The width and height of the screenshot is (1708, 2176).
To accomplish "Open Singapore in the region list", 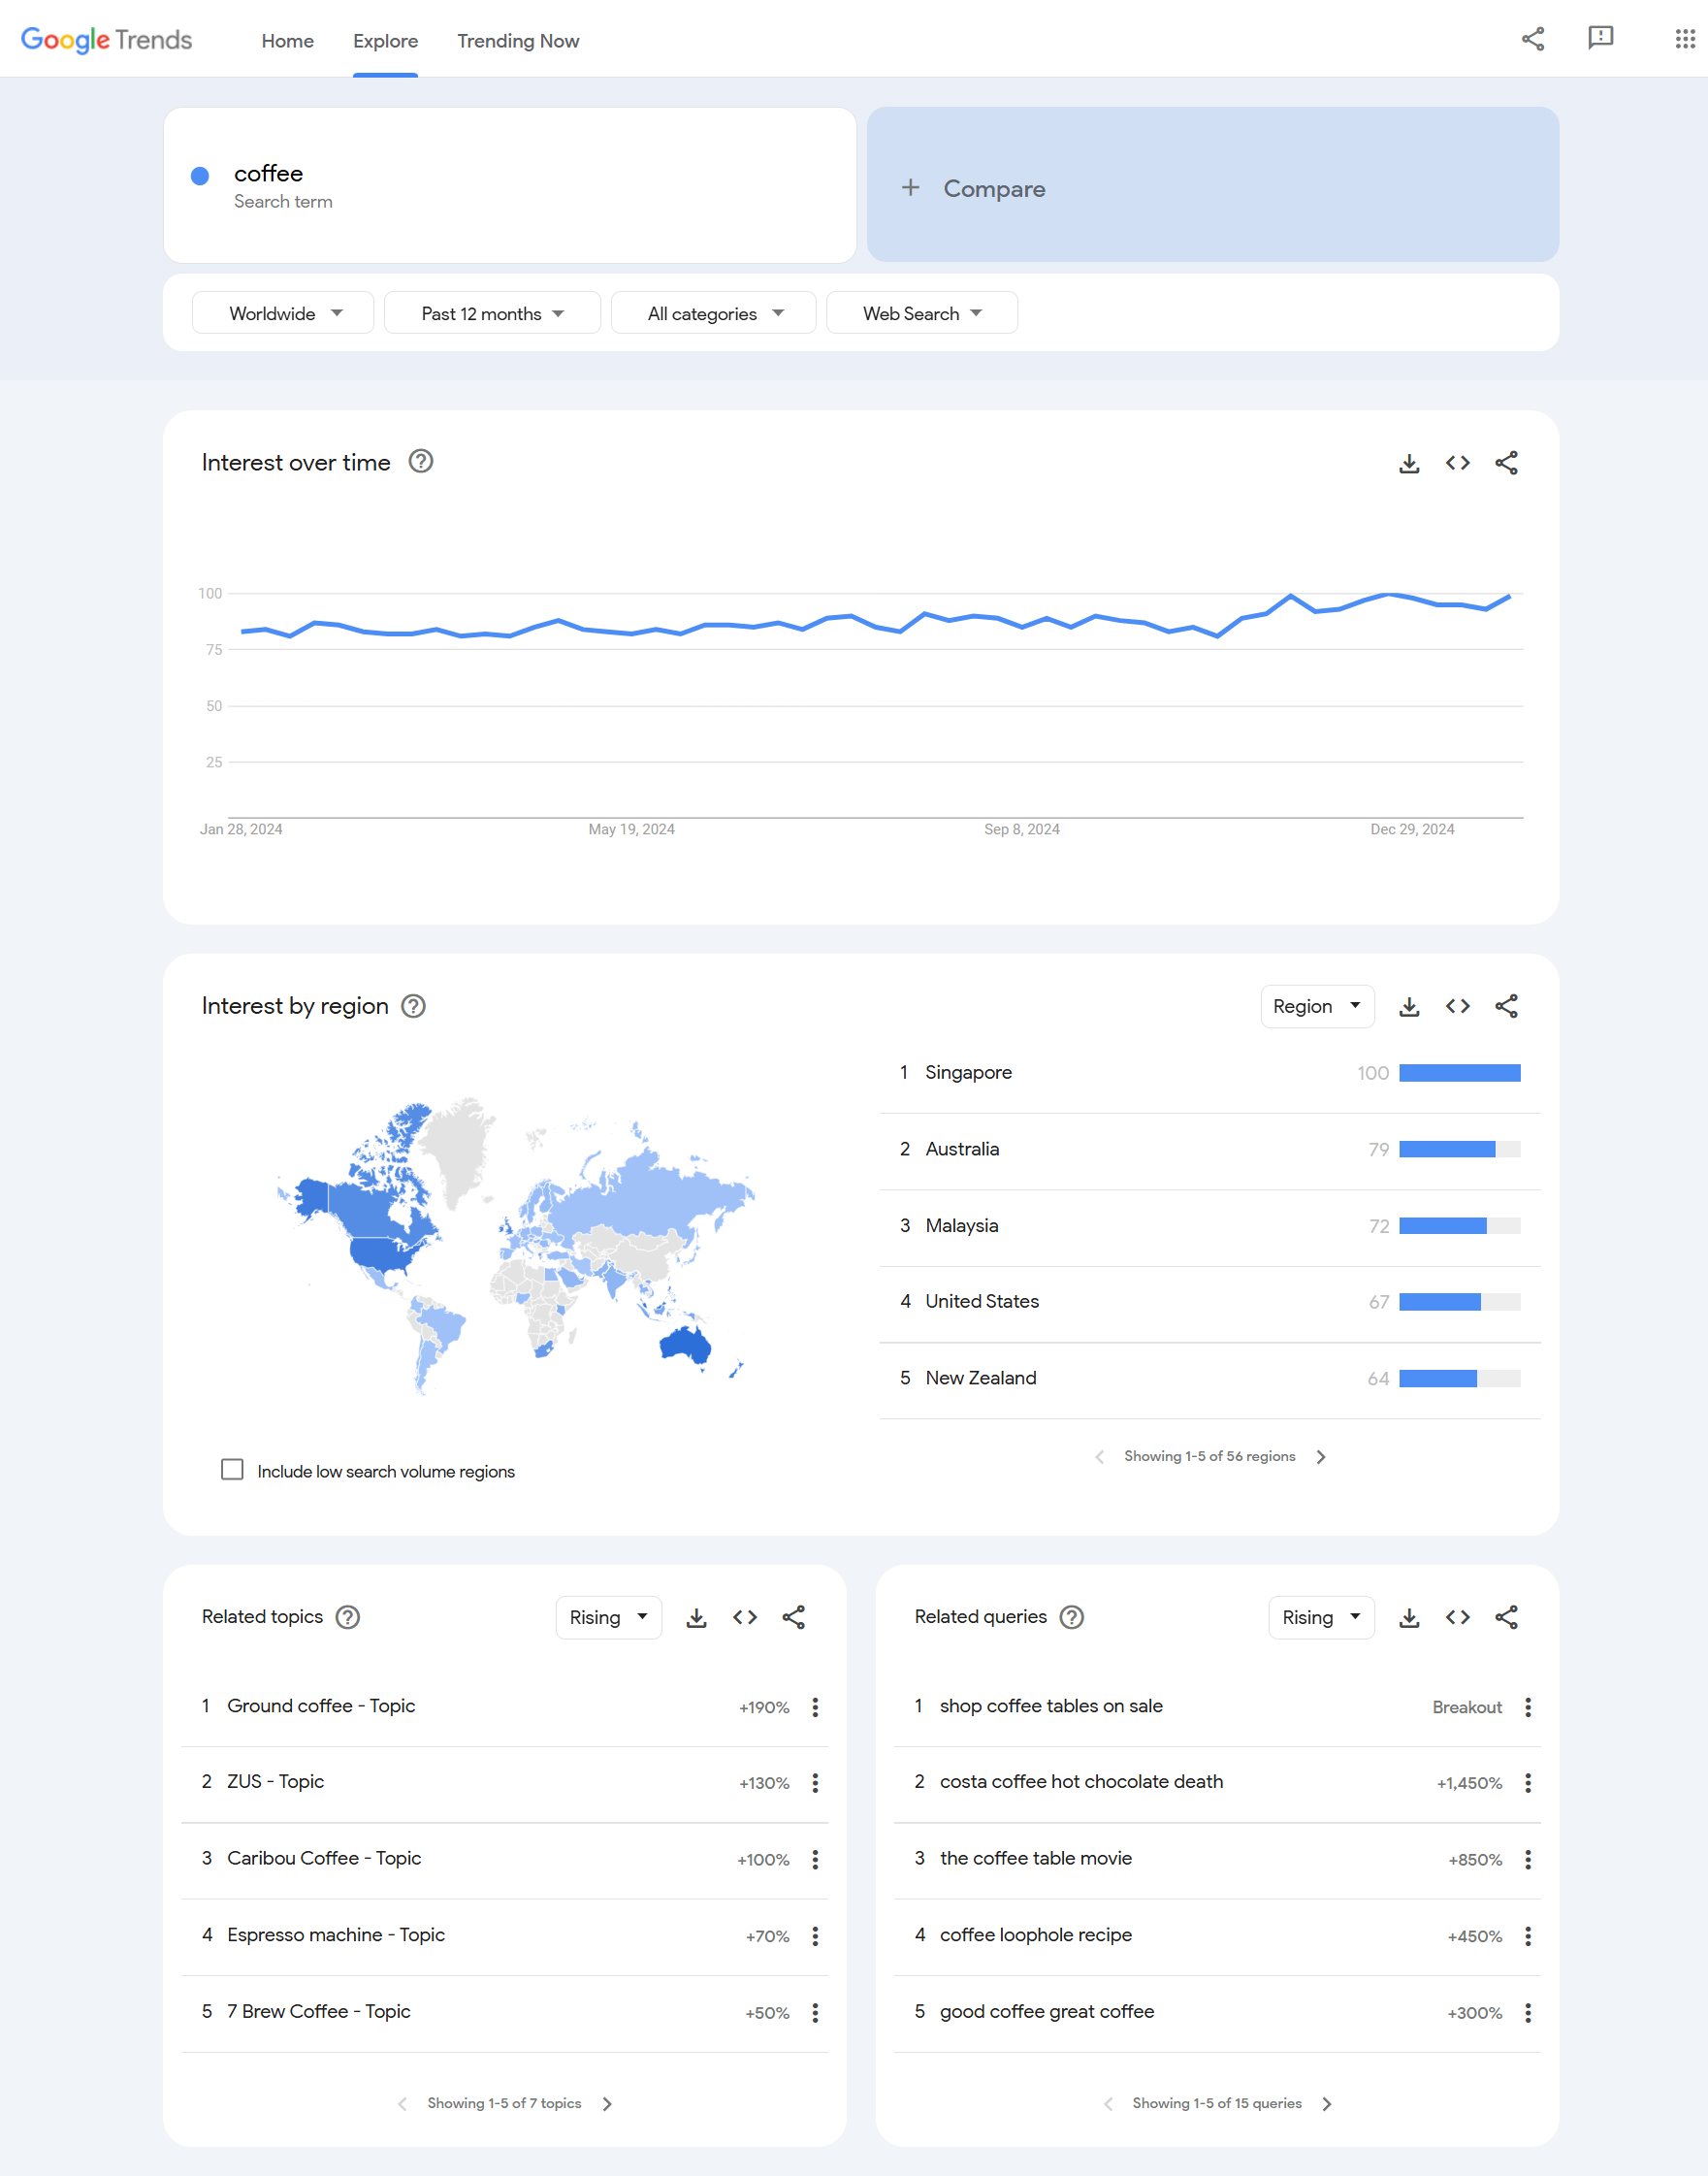I will click(x=968, y=1072).
